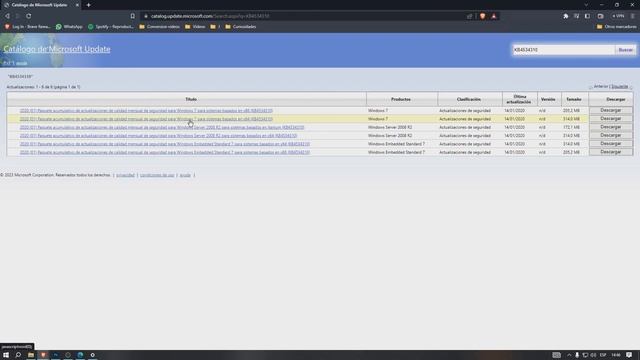Open a new tab with the plus button

point(89,5)
